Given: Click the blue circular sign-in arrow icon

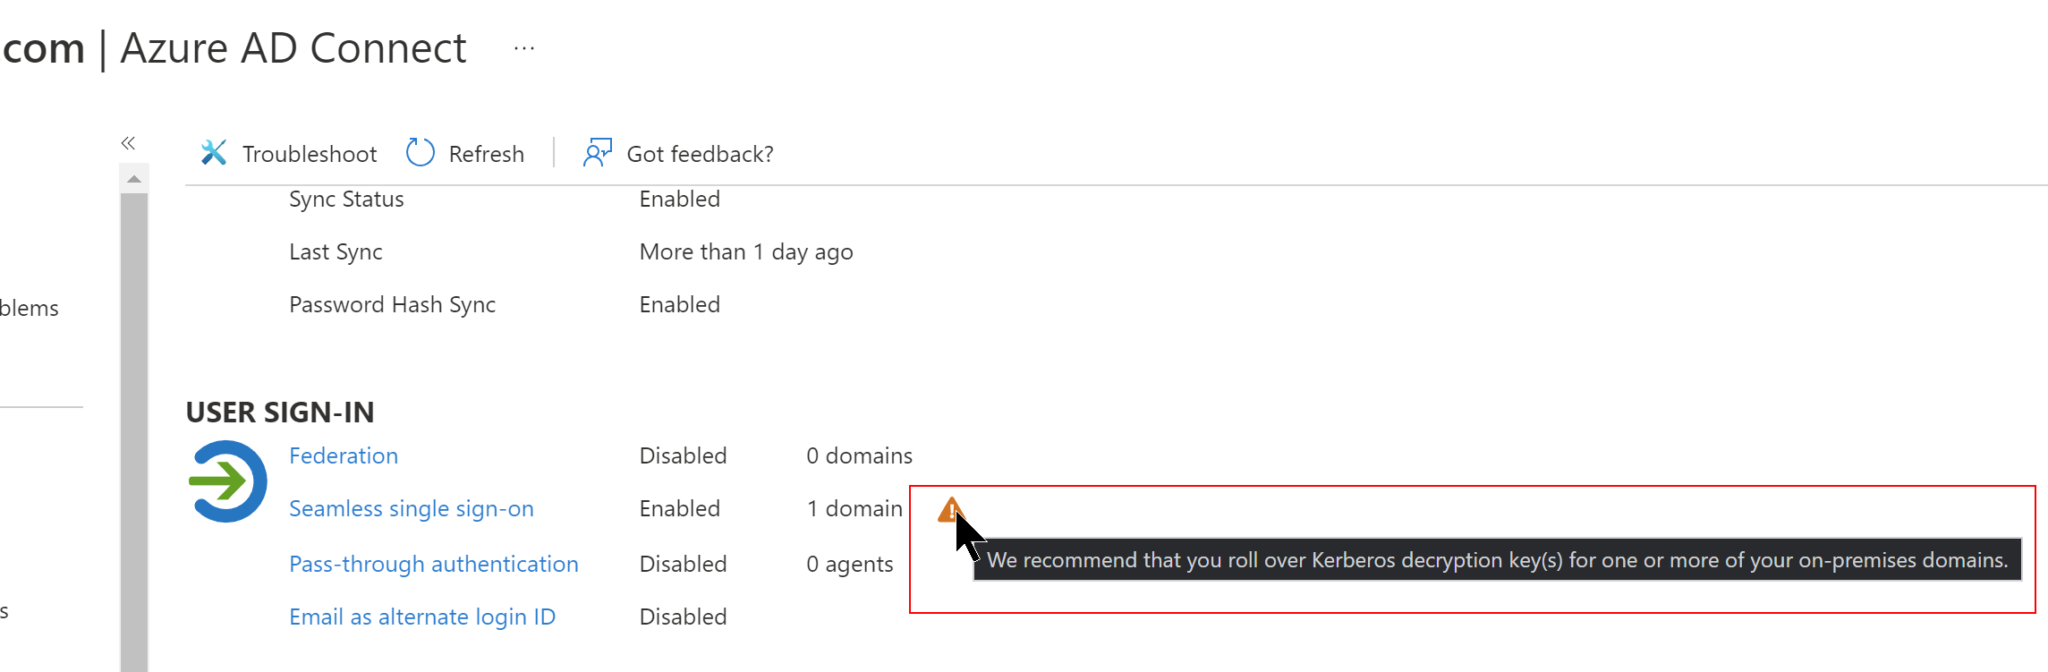Looking at the screenshot, I should 227,480.
